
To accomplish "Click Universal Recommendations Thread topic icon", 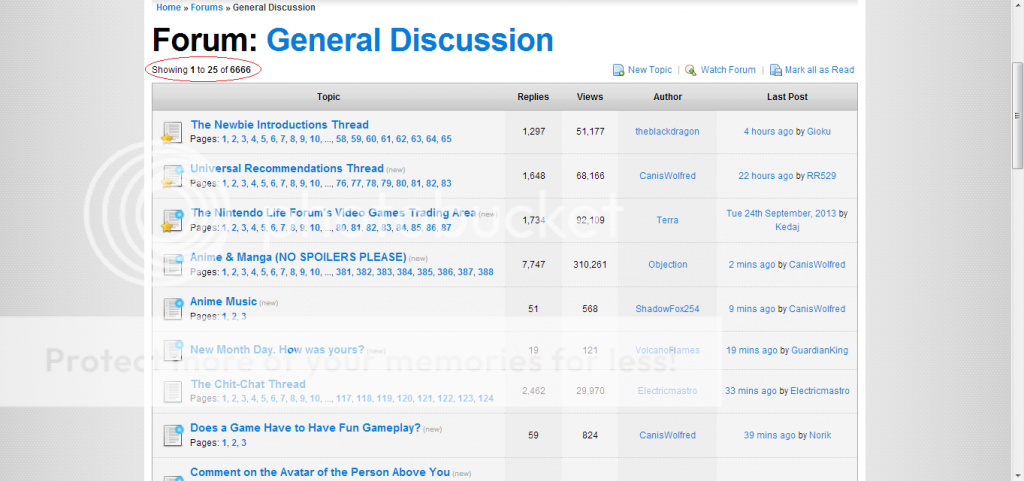I will 172,176.
